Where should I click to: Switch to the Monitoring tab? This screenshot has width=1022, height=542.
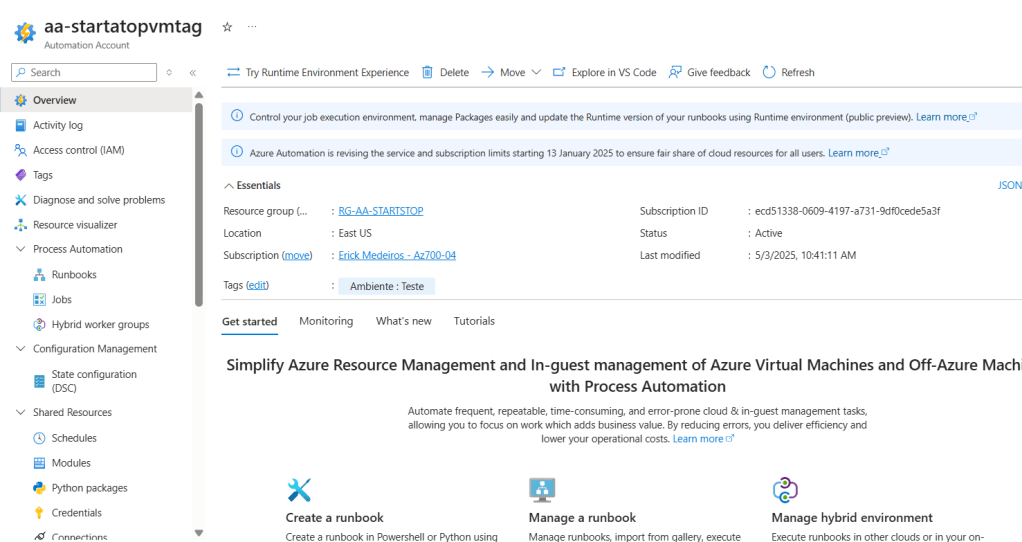[326, 321]
